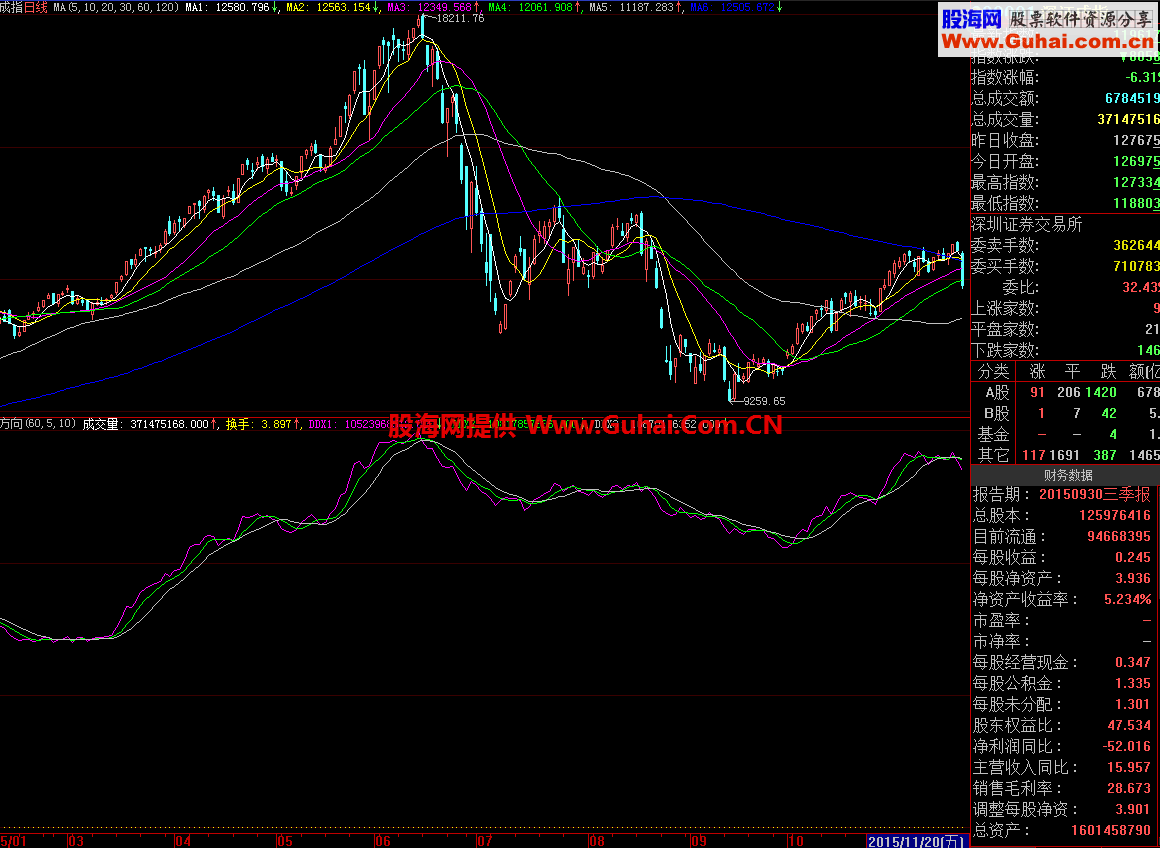Click the 今日开盘 row label

click(x=1005, y=161)
